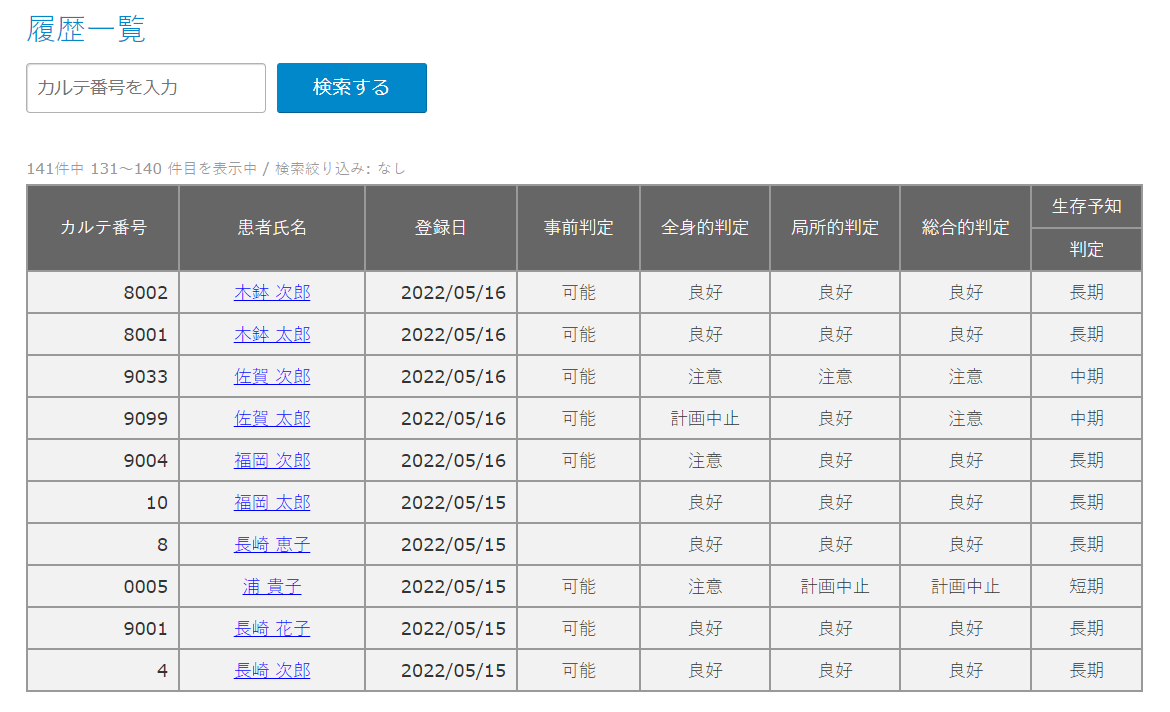Click the 福岡 次郎 name link

point(272,461)
